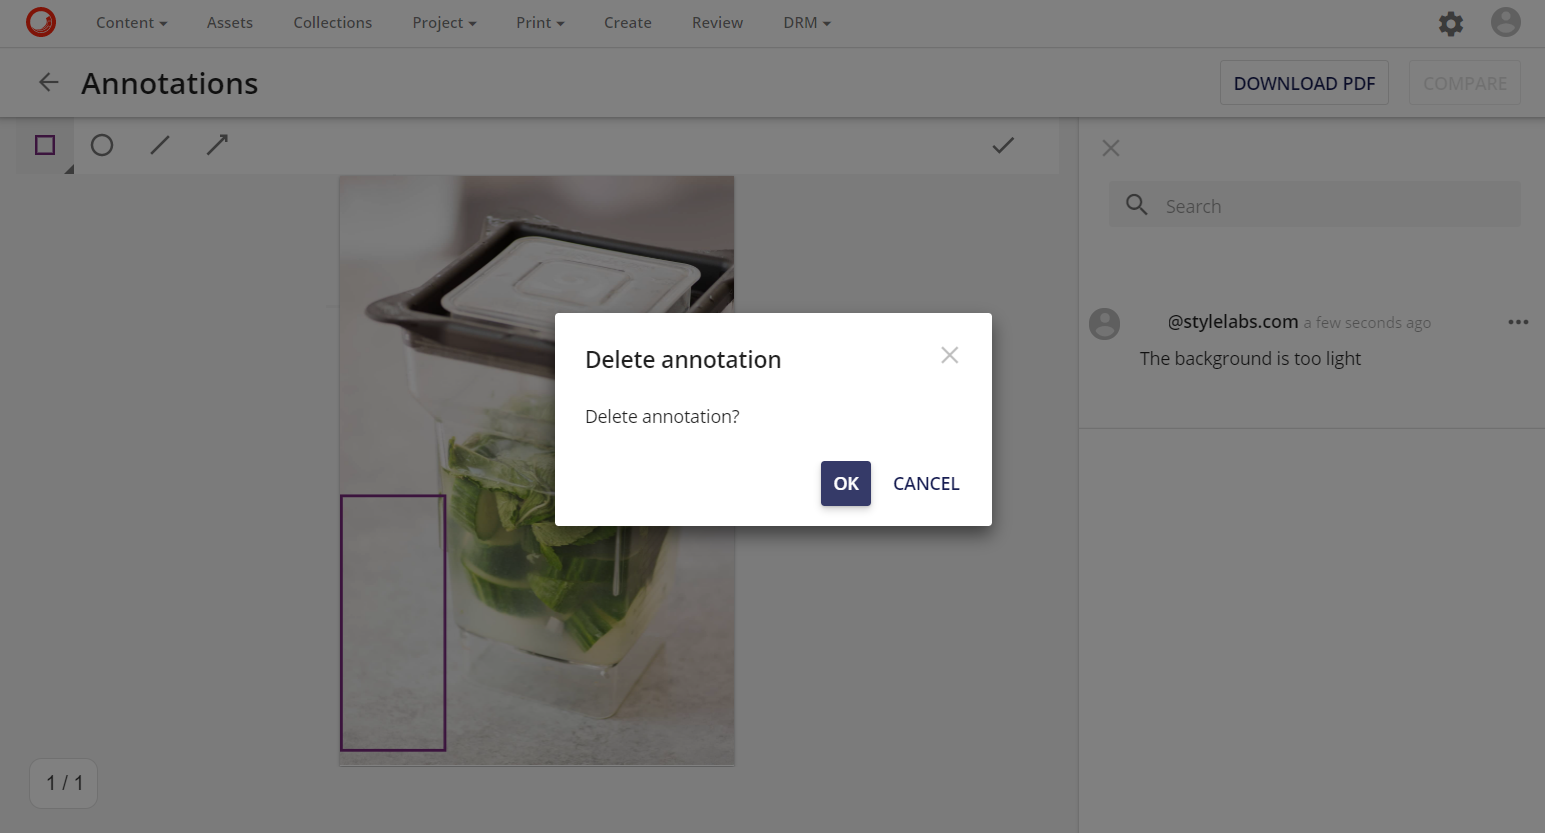The width and height of the screenshot is (1545, 833).
Task: Close the comments side panel
Action: click(x=1110, y=147)
